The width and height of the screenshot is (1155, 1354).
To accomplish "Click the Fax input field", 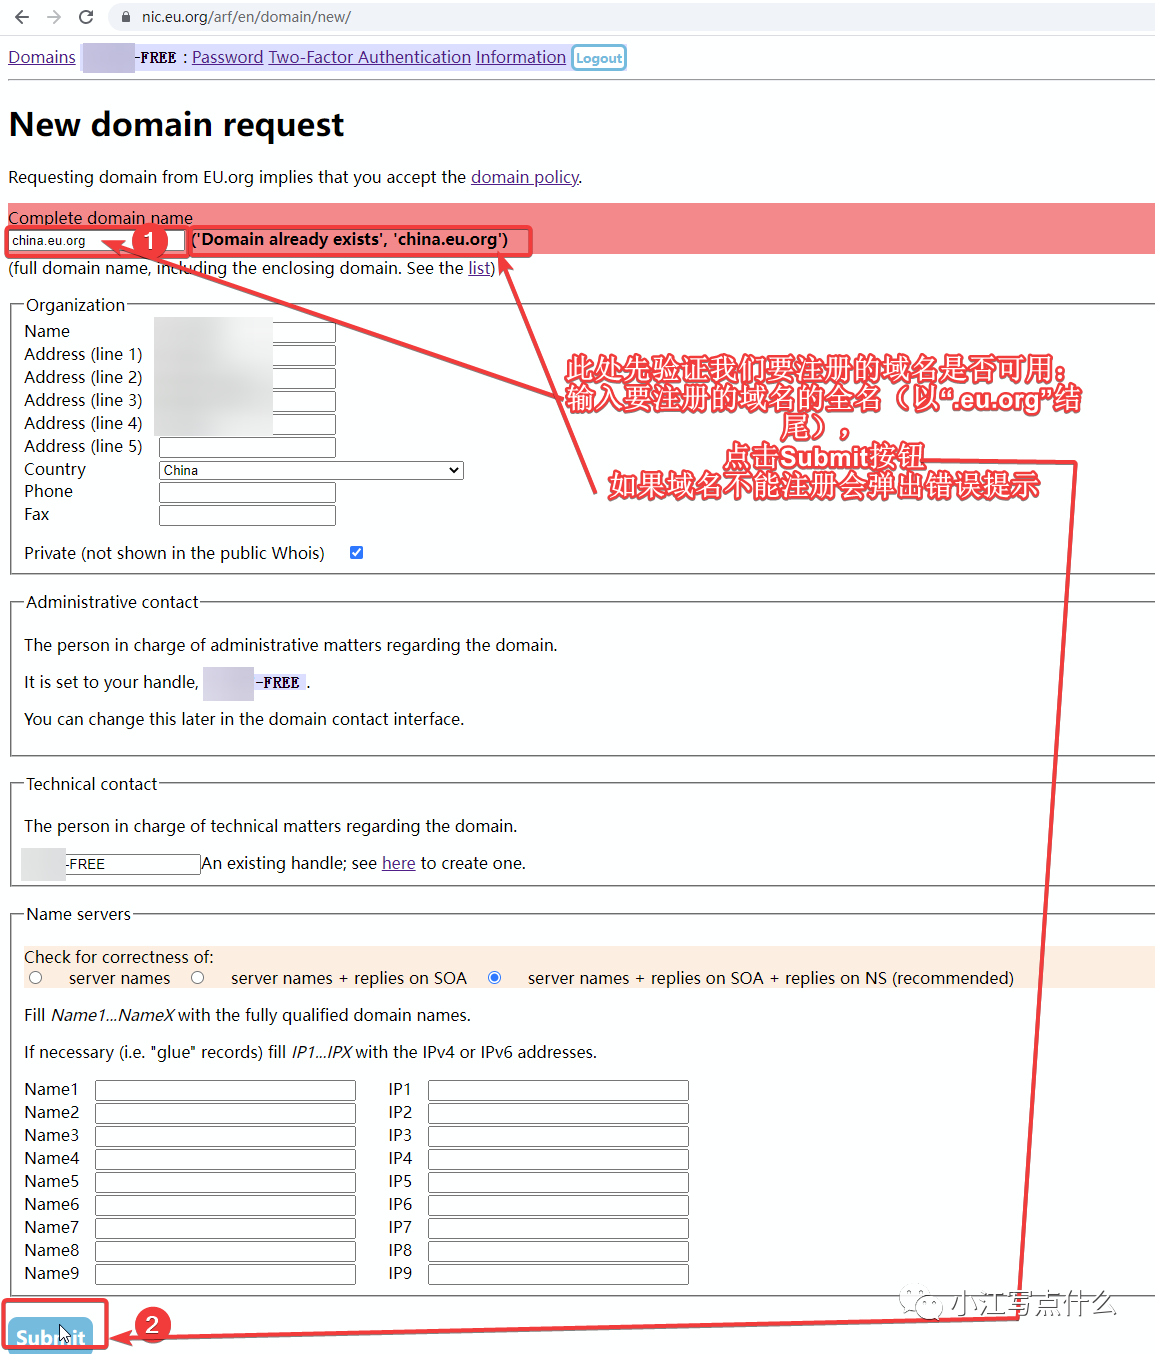I will [247, 515].
